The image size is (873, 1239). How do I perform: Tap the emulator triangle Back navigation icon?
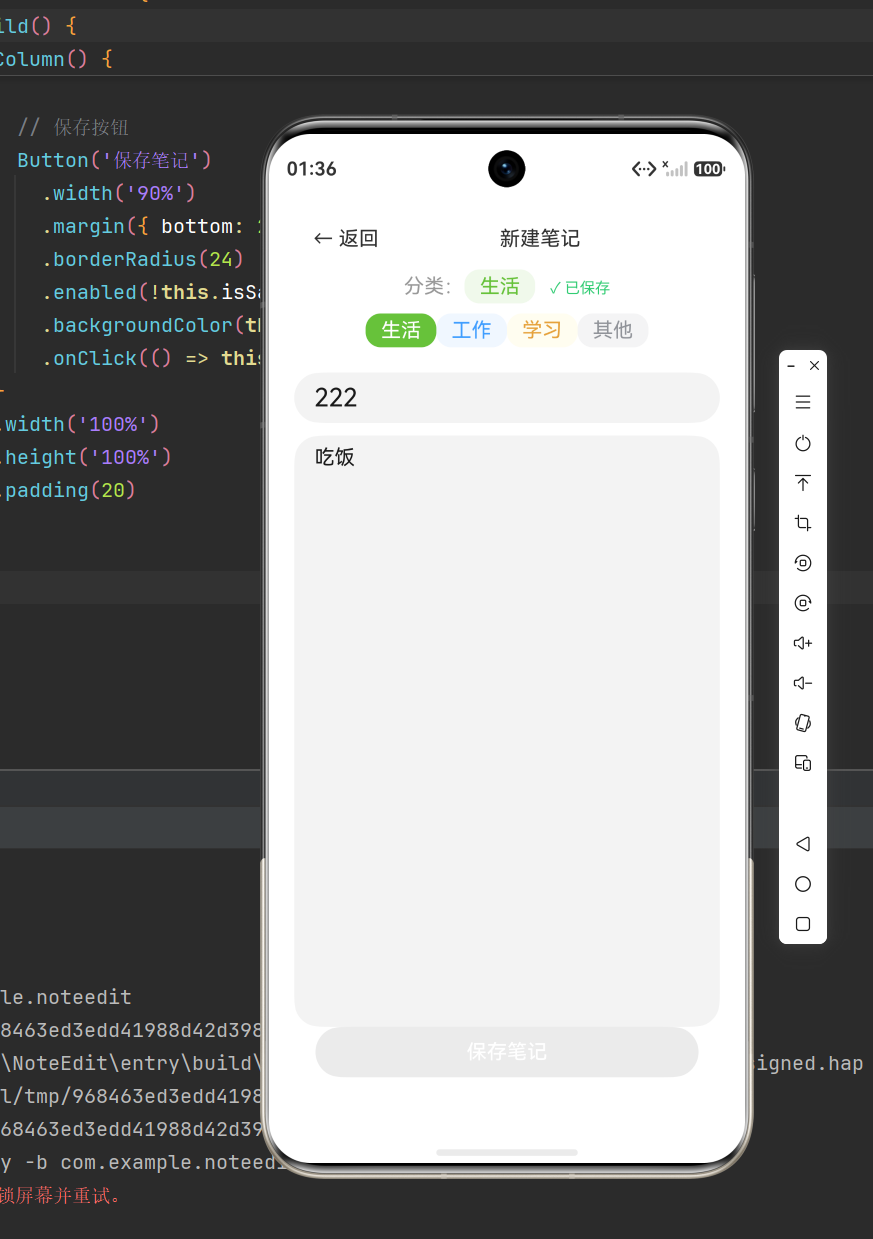(802, 844)
